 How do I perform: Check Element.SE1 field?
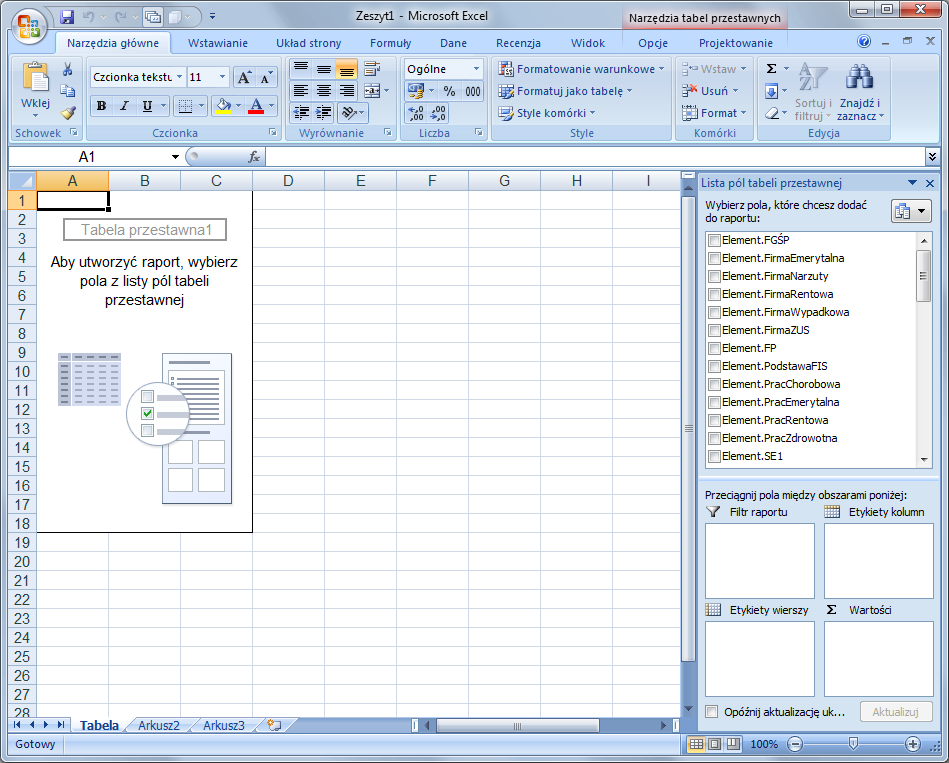tap(714, 457)
